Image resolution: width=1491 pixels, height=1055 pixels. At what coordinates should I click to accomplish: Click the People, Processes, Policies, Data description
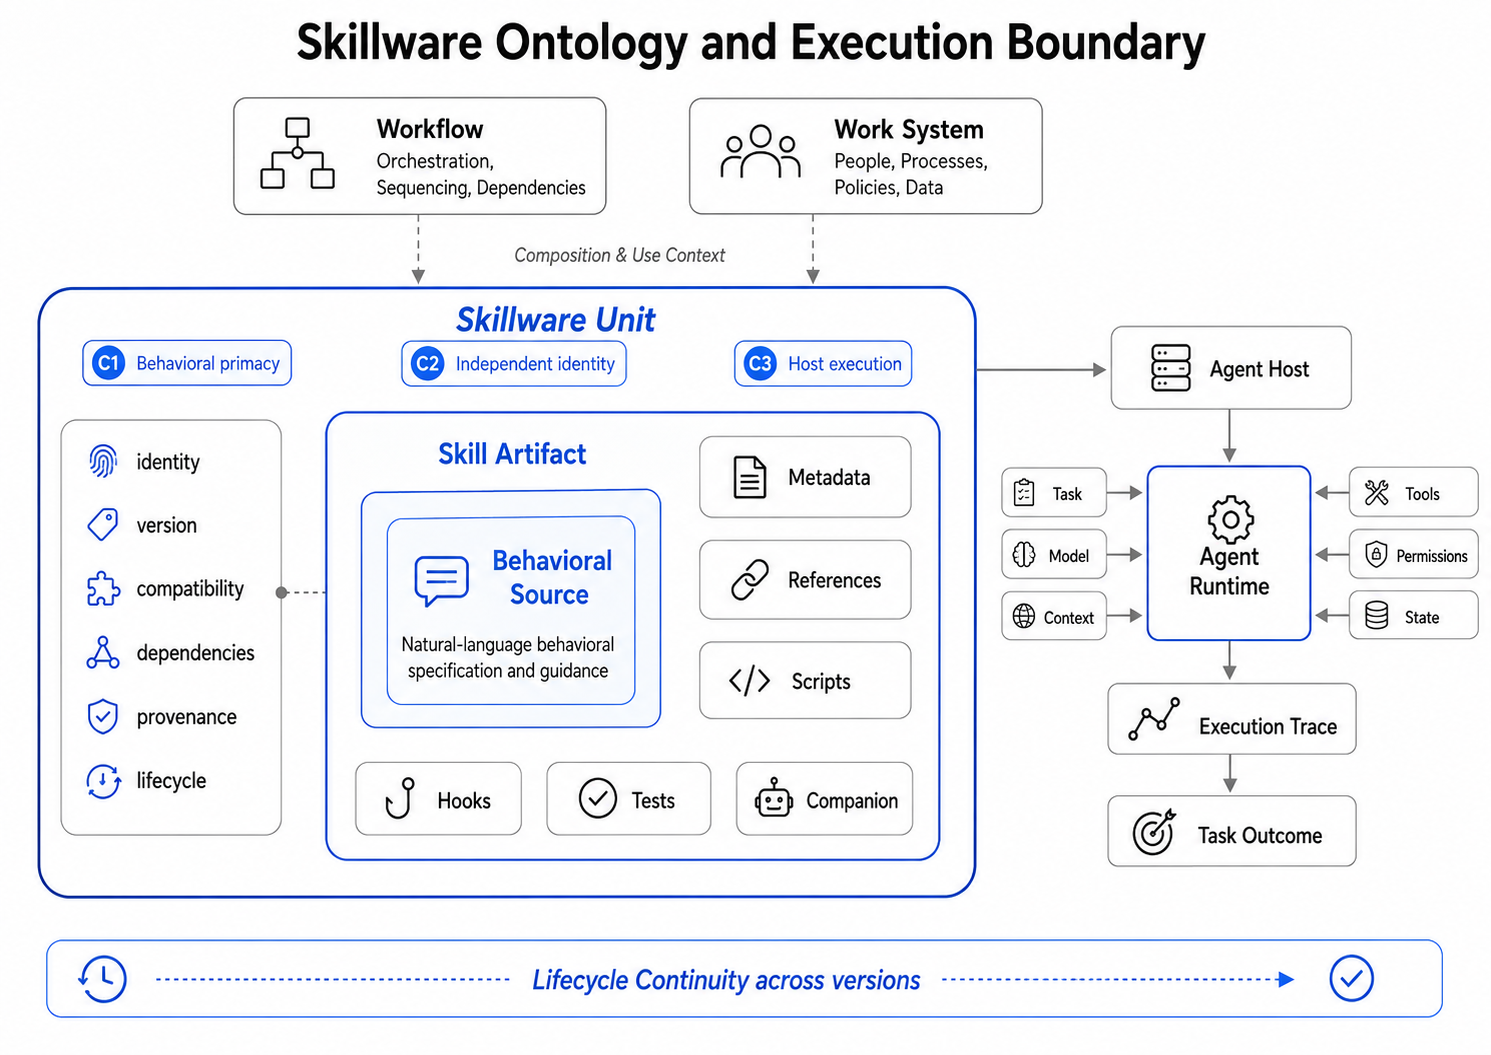pyautogui.click(x=911, y=174)
